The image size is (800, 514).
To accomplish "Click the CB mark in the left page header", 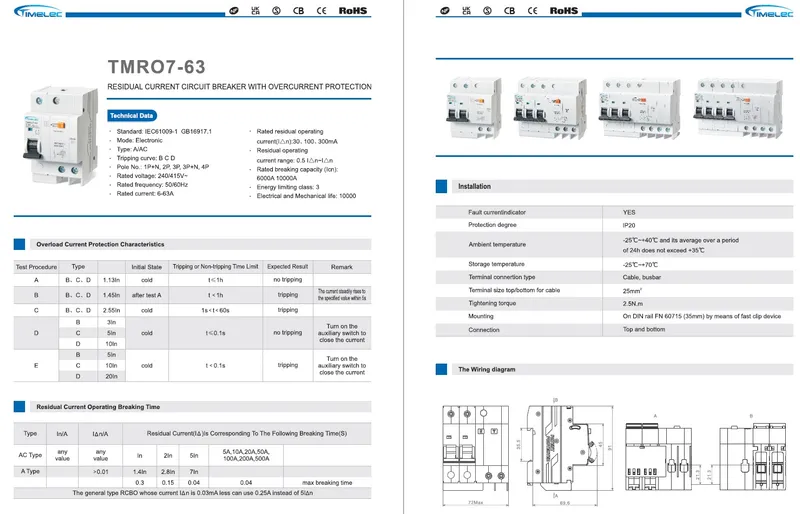I will point(298,10).
